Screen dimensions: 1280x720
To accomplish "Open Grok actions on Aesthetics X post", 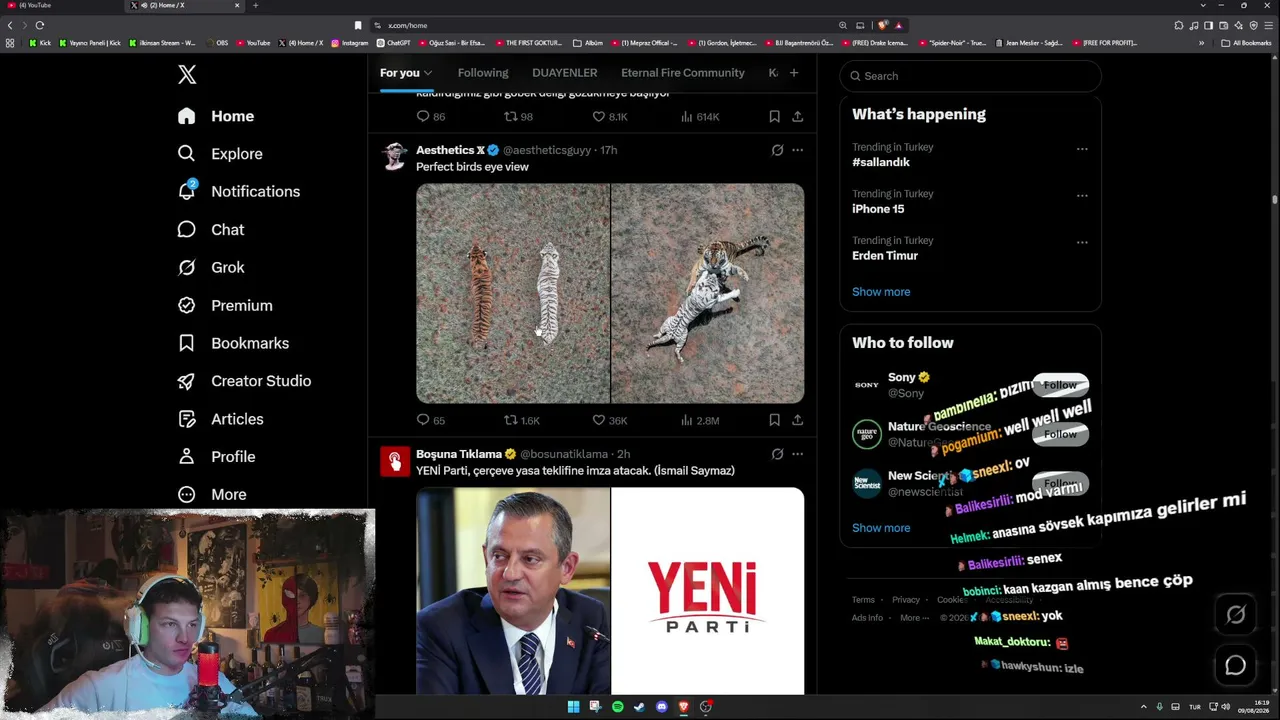I will point(777,150).
